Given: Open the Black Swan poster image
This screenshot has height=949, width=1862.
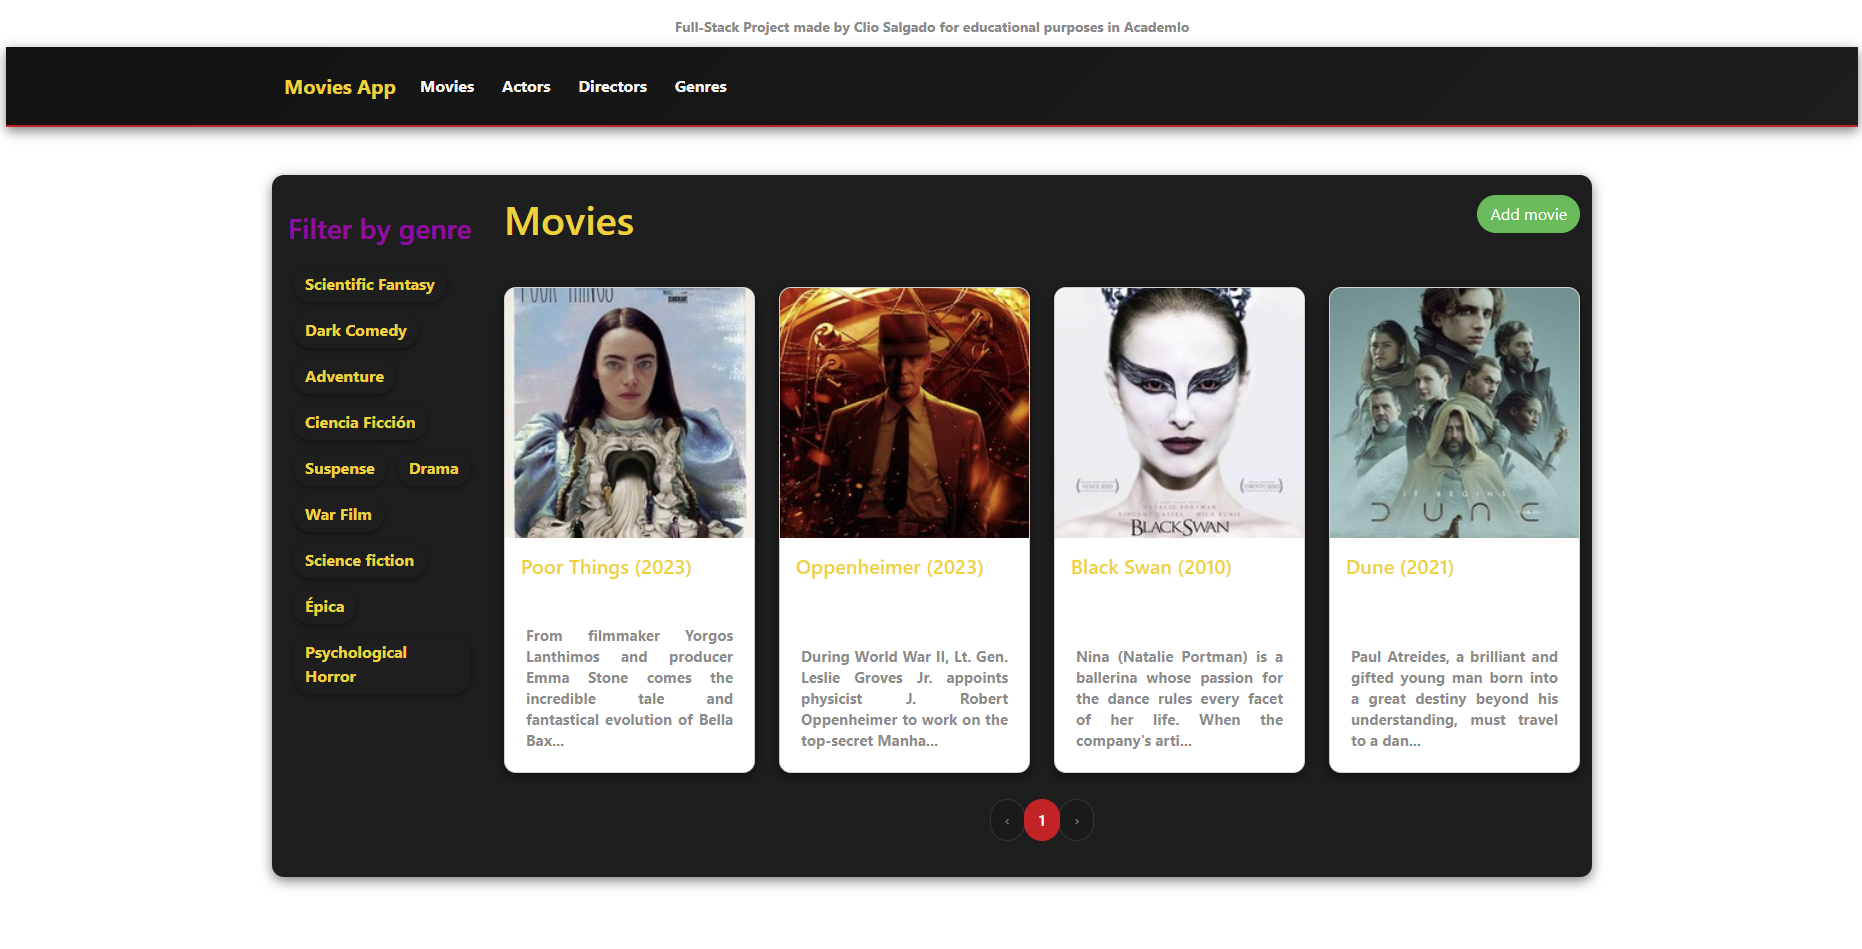Looking at the screenshot, I should coord(1179,413).
